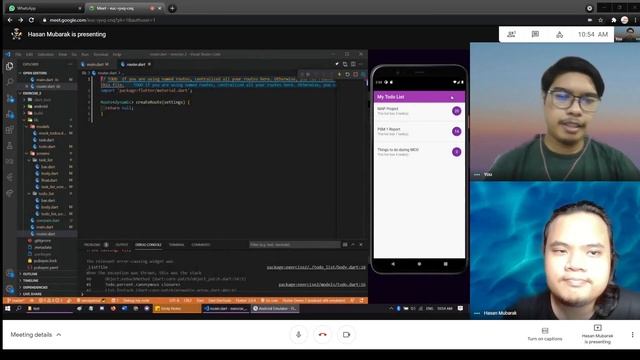
Task: Open Meet more options three-dot menu
Action: tap(632, 334)
